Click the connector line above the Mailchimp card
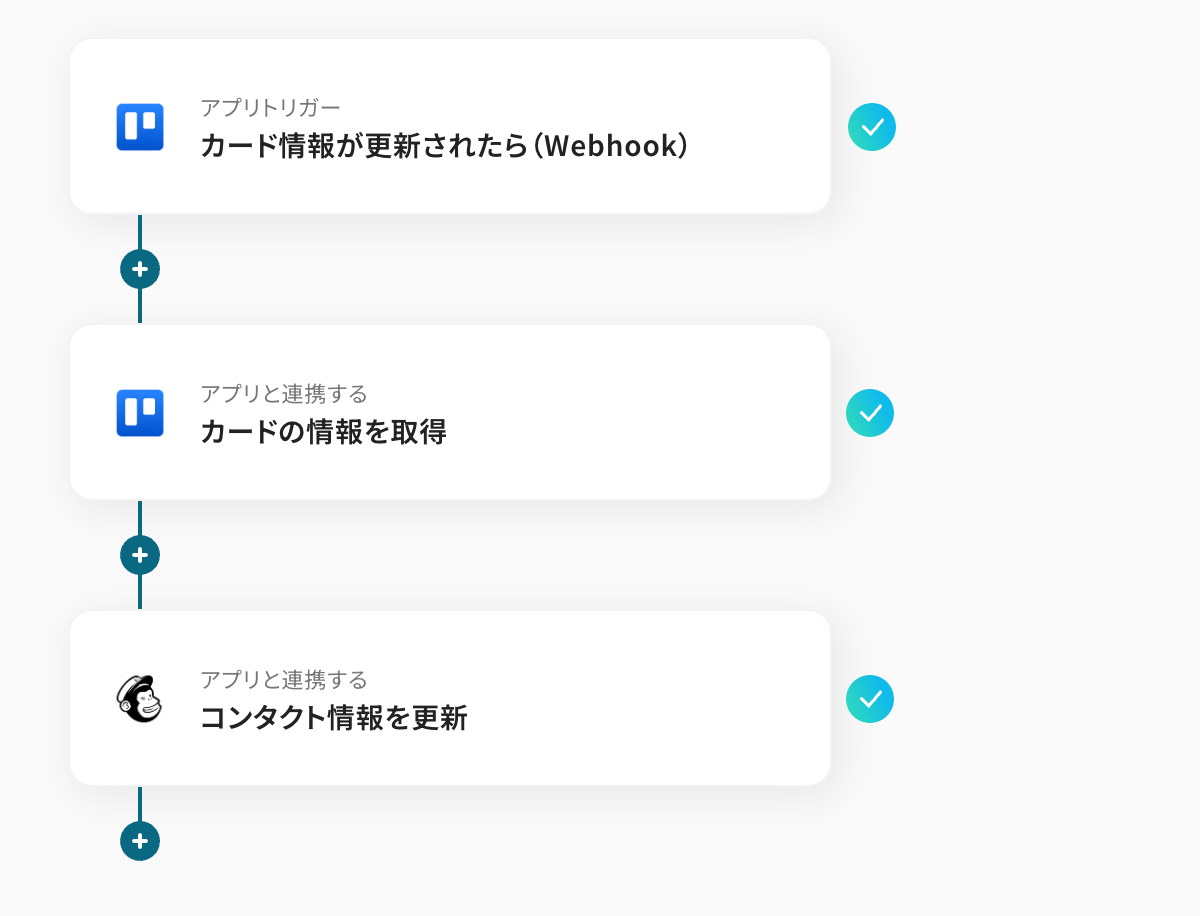 [x=140, y=593]
